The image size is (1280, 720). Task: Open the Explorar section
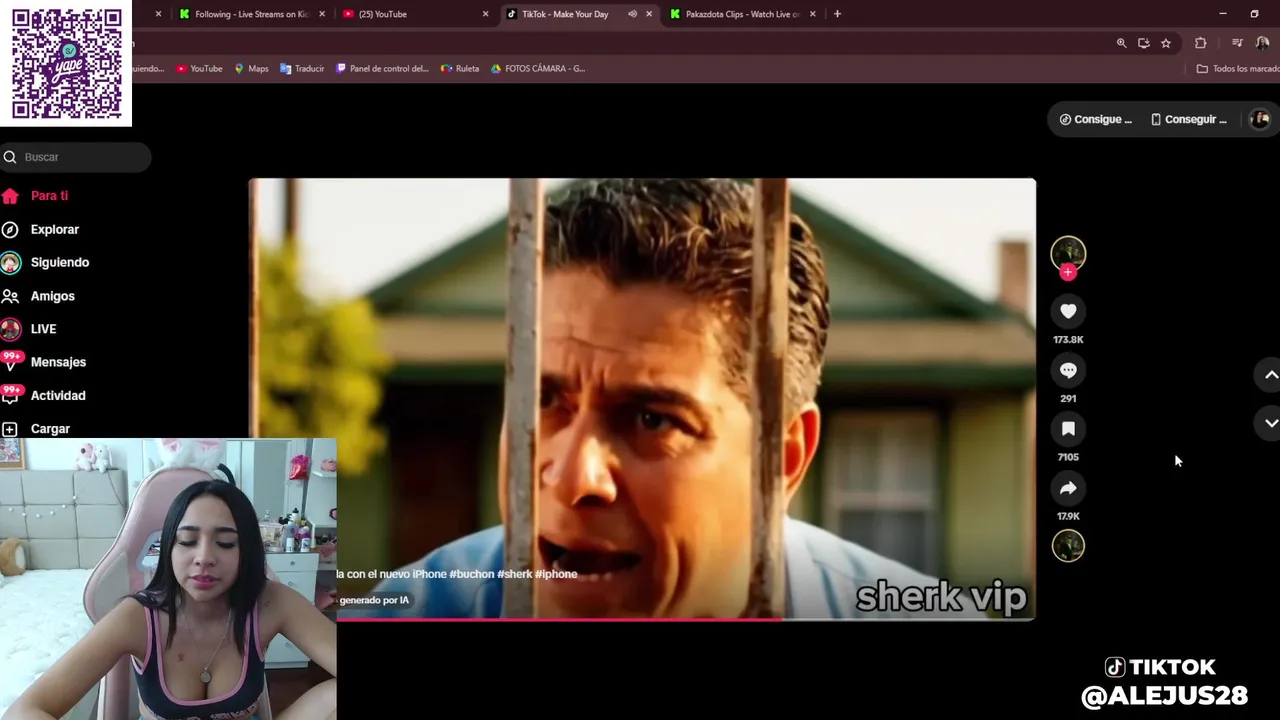40,229
